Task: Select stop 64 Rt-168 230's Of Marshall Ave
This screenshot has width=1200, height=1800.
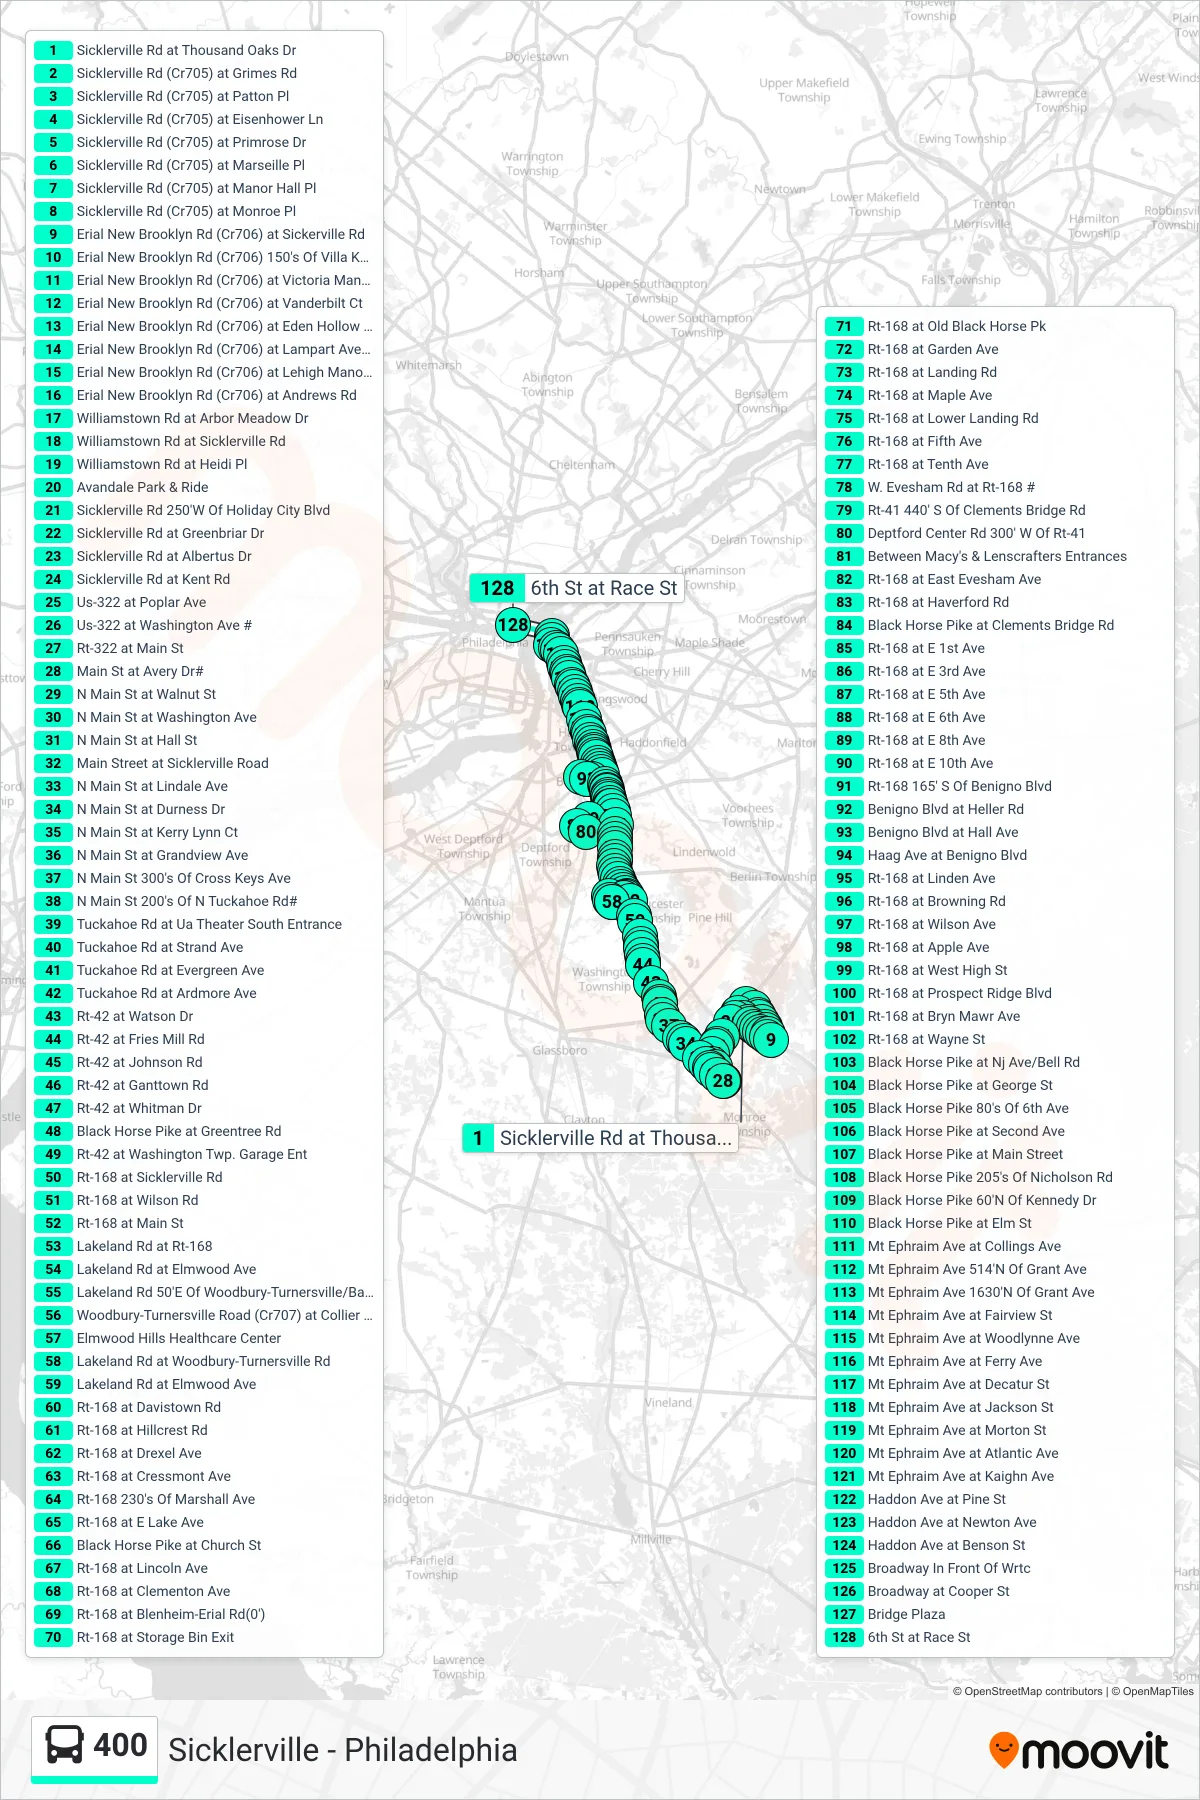Action: pos(146,1499)
